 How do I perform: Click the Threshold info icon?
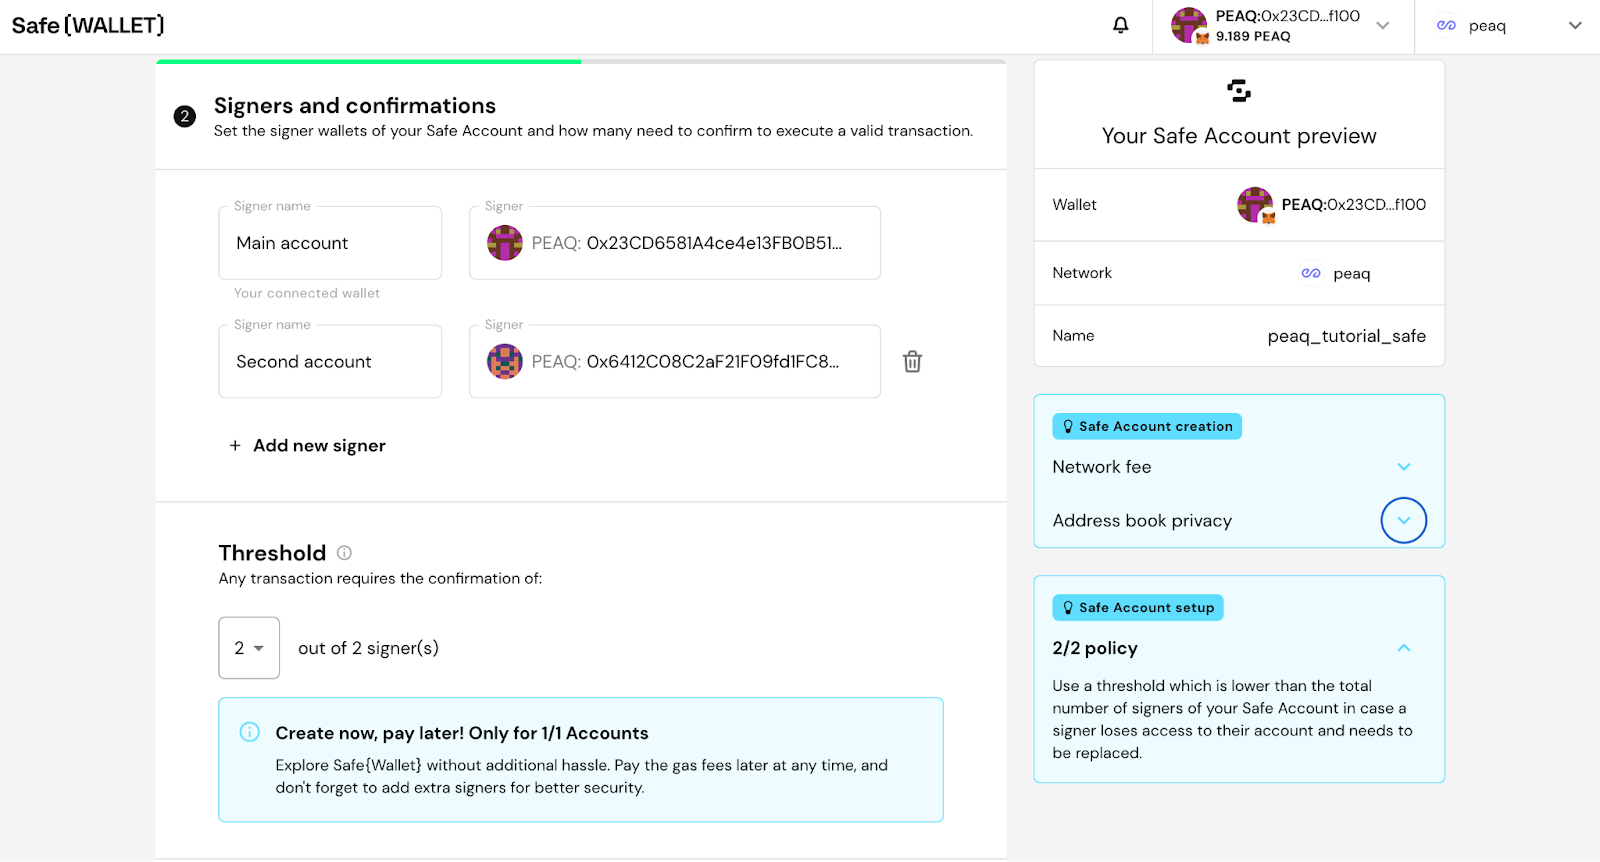pos(344,553)
